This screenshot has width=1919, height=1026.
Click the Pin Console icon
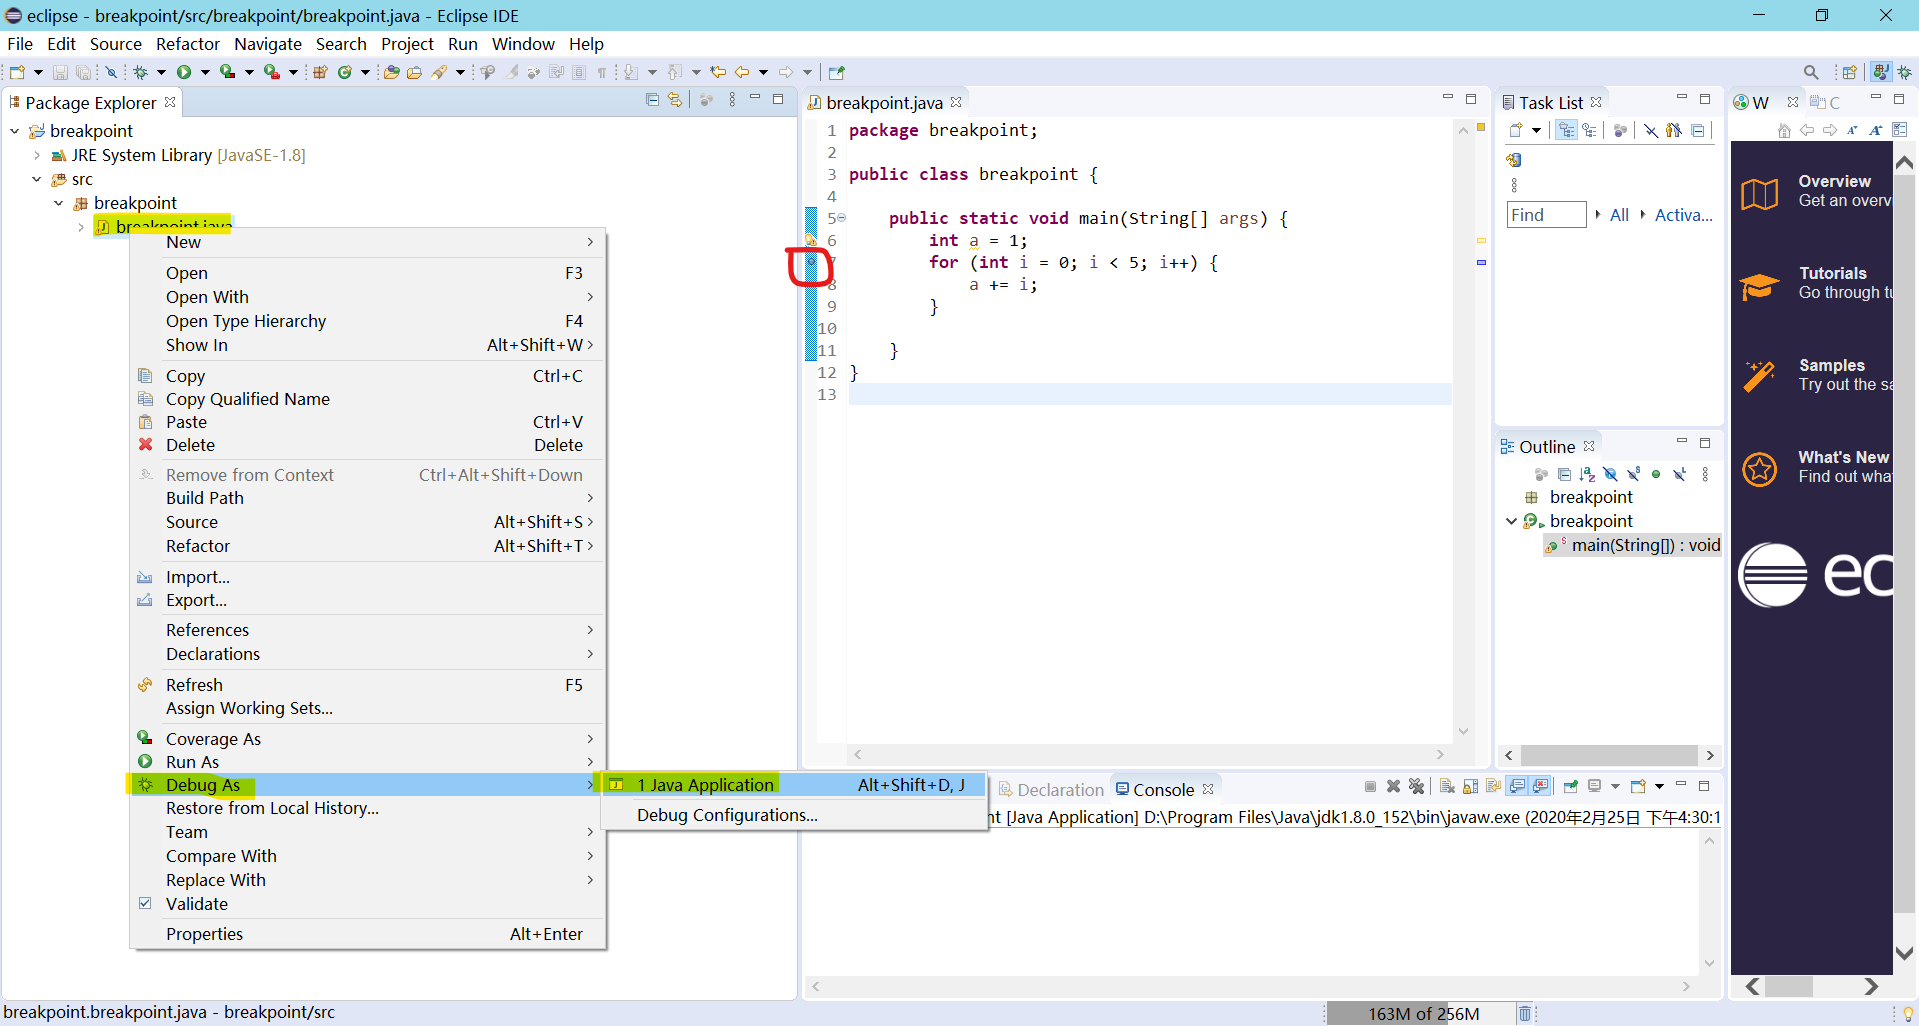click(1571, 787)
